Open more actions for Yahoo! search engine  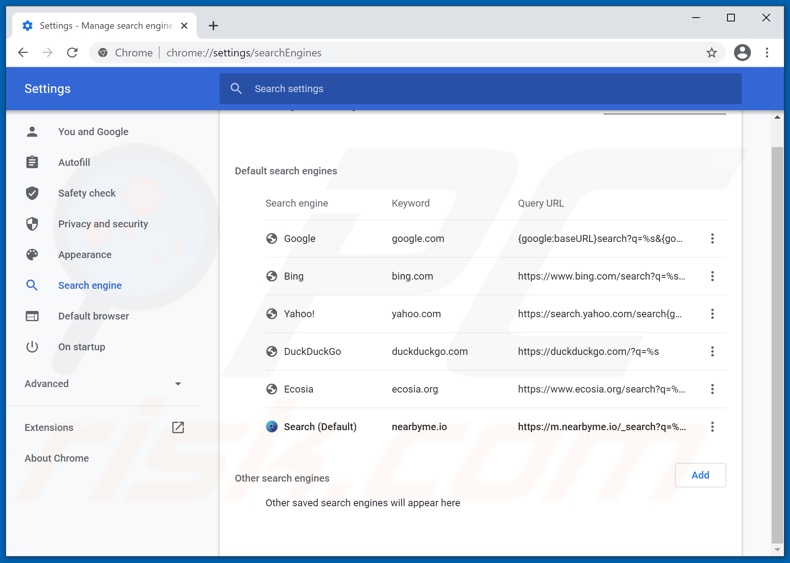point(712,314)
